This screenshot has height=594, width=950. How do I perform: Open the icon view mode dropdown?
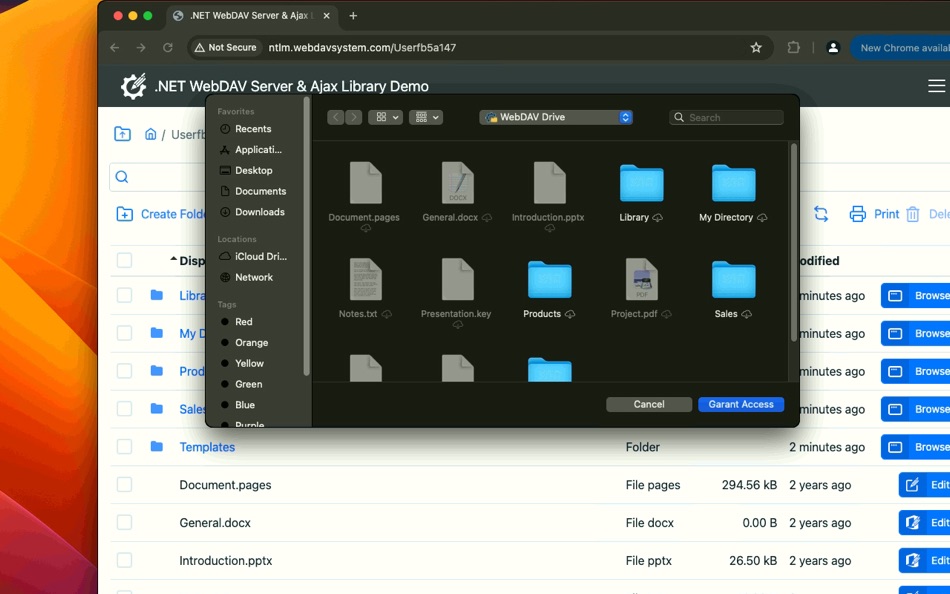coord(385,117)
